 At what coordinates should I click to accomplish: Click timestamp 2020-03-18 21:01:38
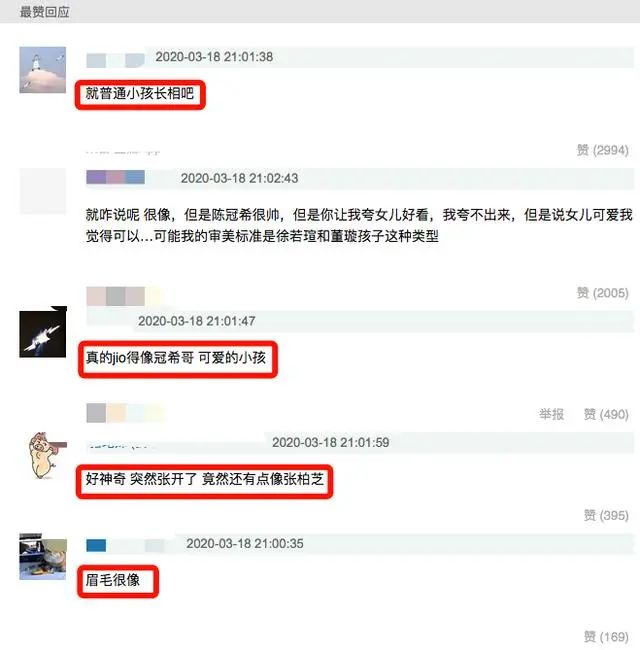[214, 57]
